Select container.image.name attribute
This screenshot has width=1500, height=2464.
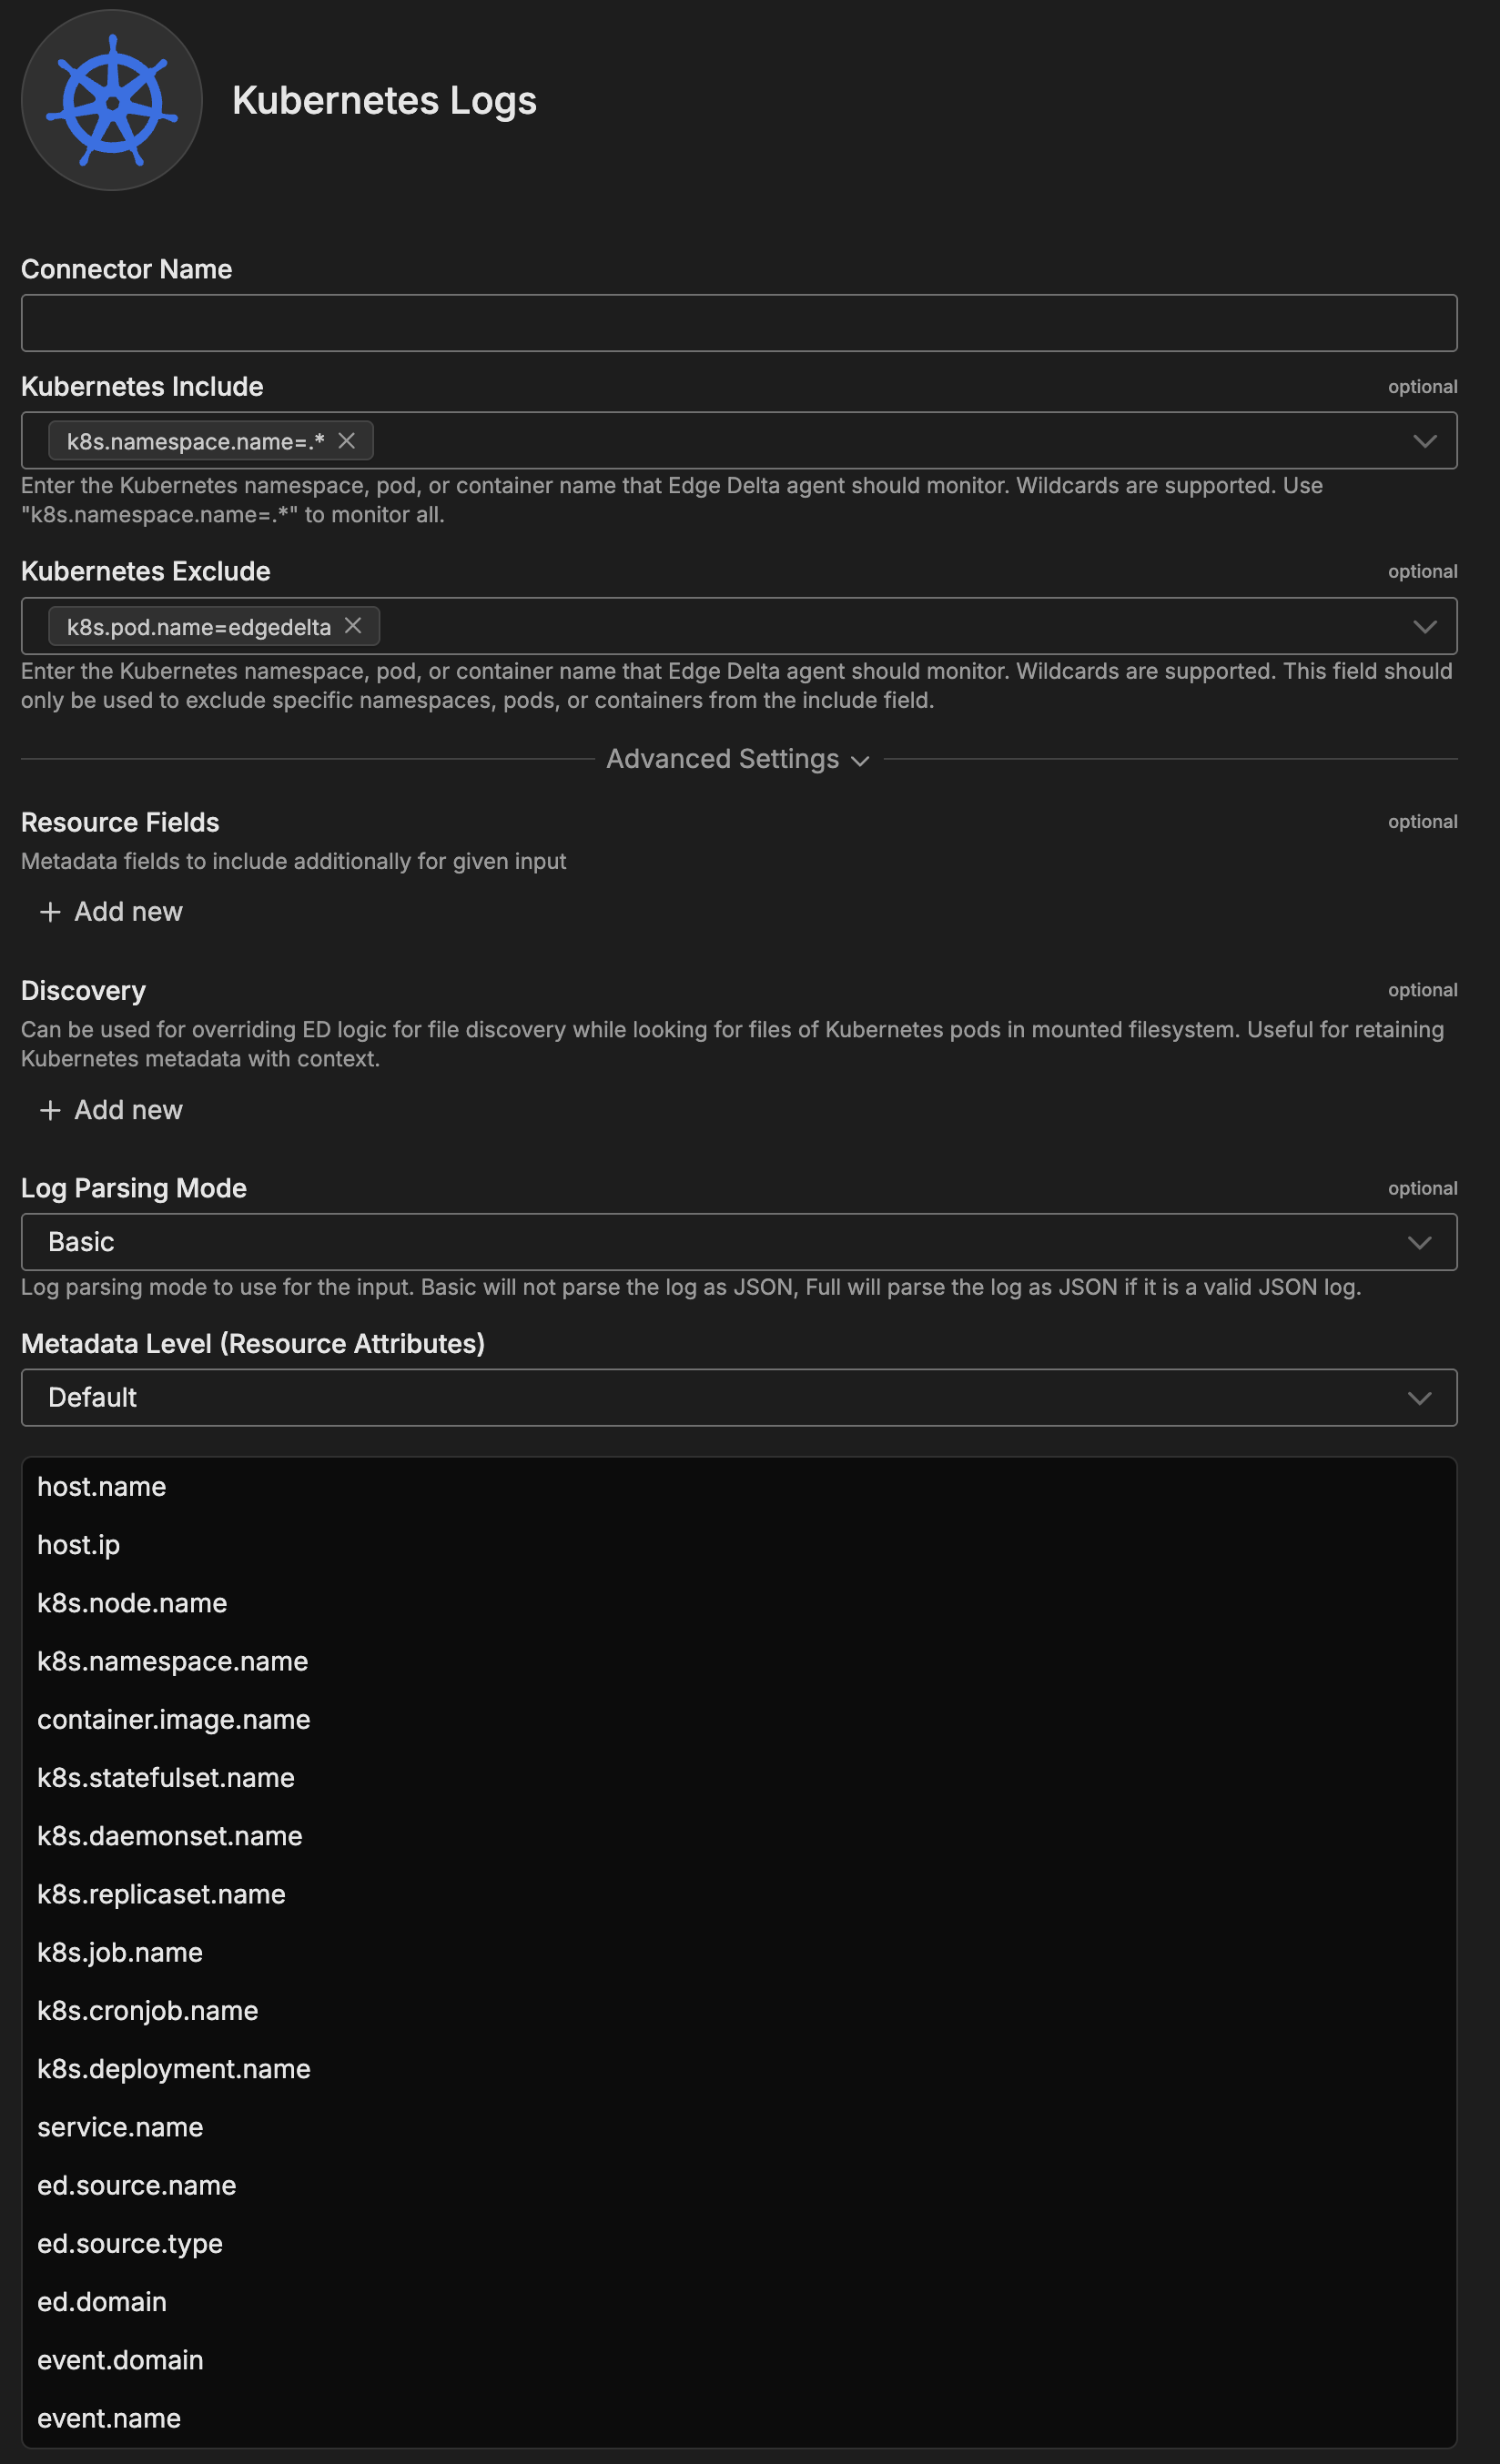coord(174,1720)
